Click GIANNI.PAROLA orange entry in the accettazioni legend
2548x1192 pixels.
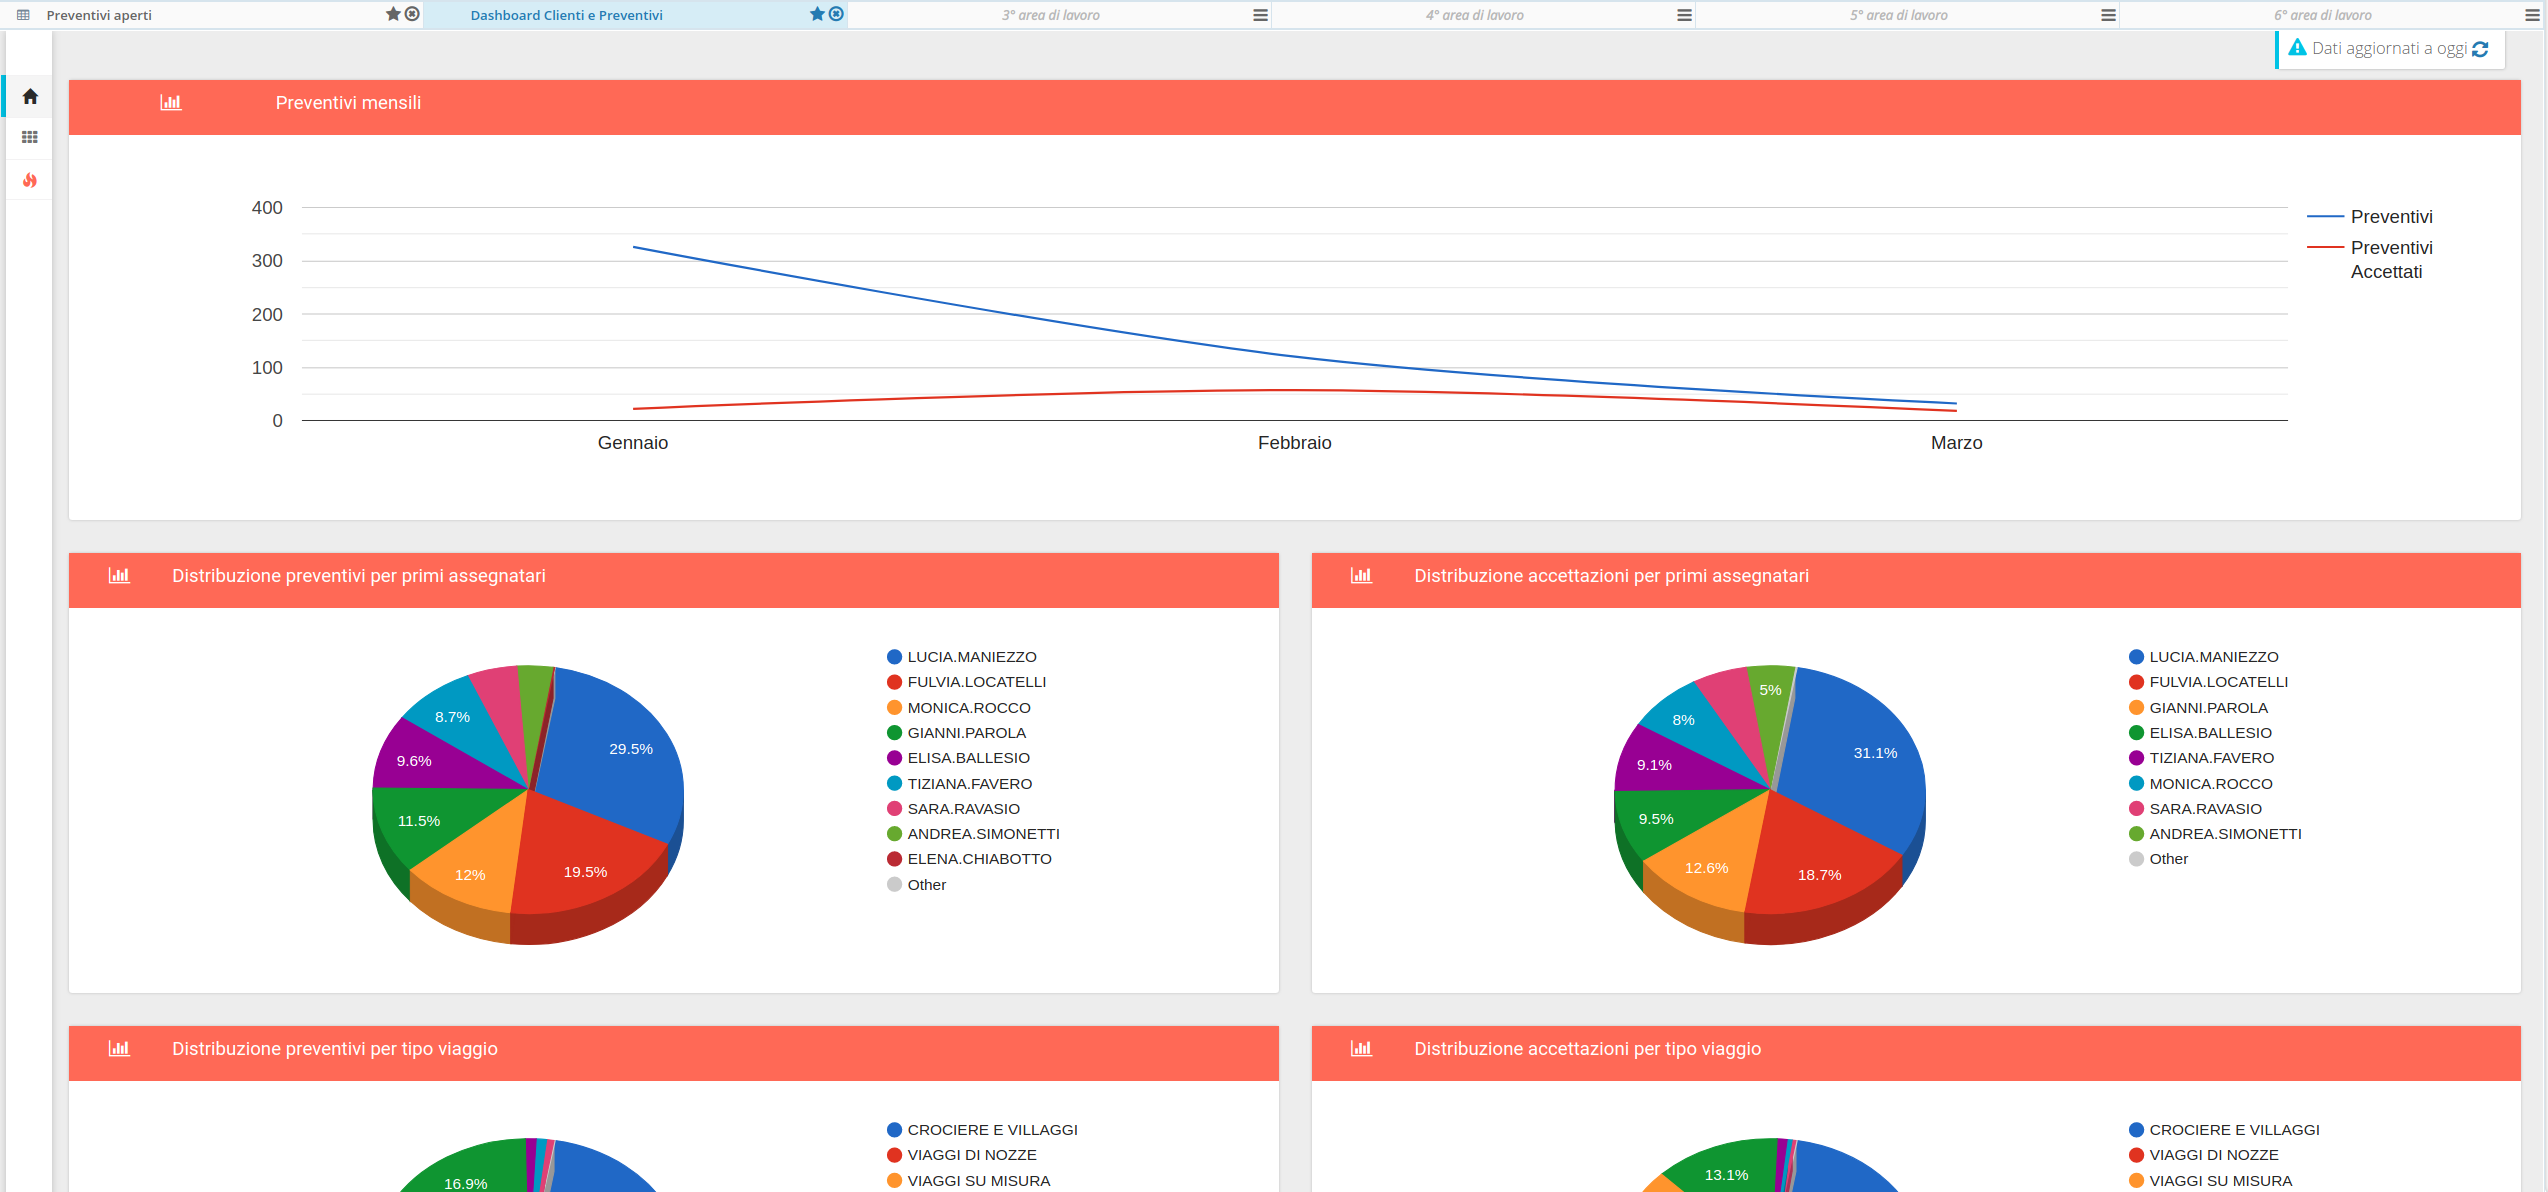coord(2199,708)
